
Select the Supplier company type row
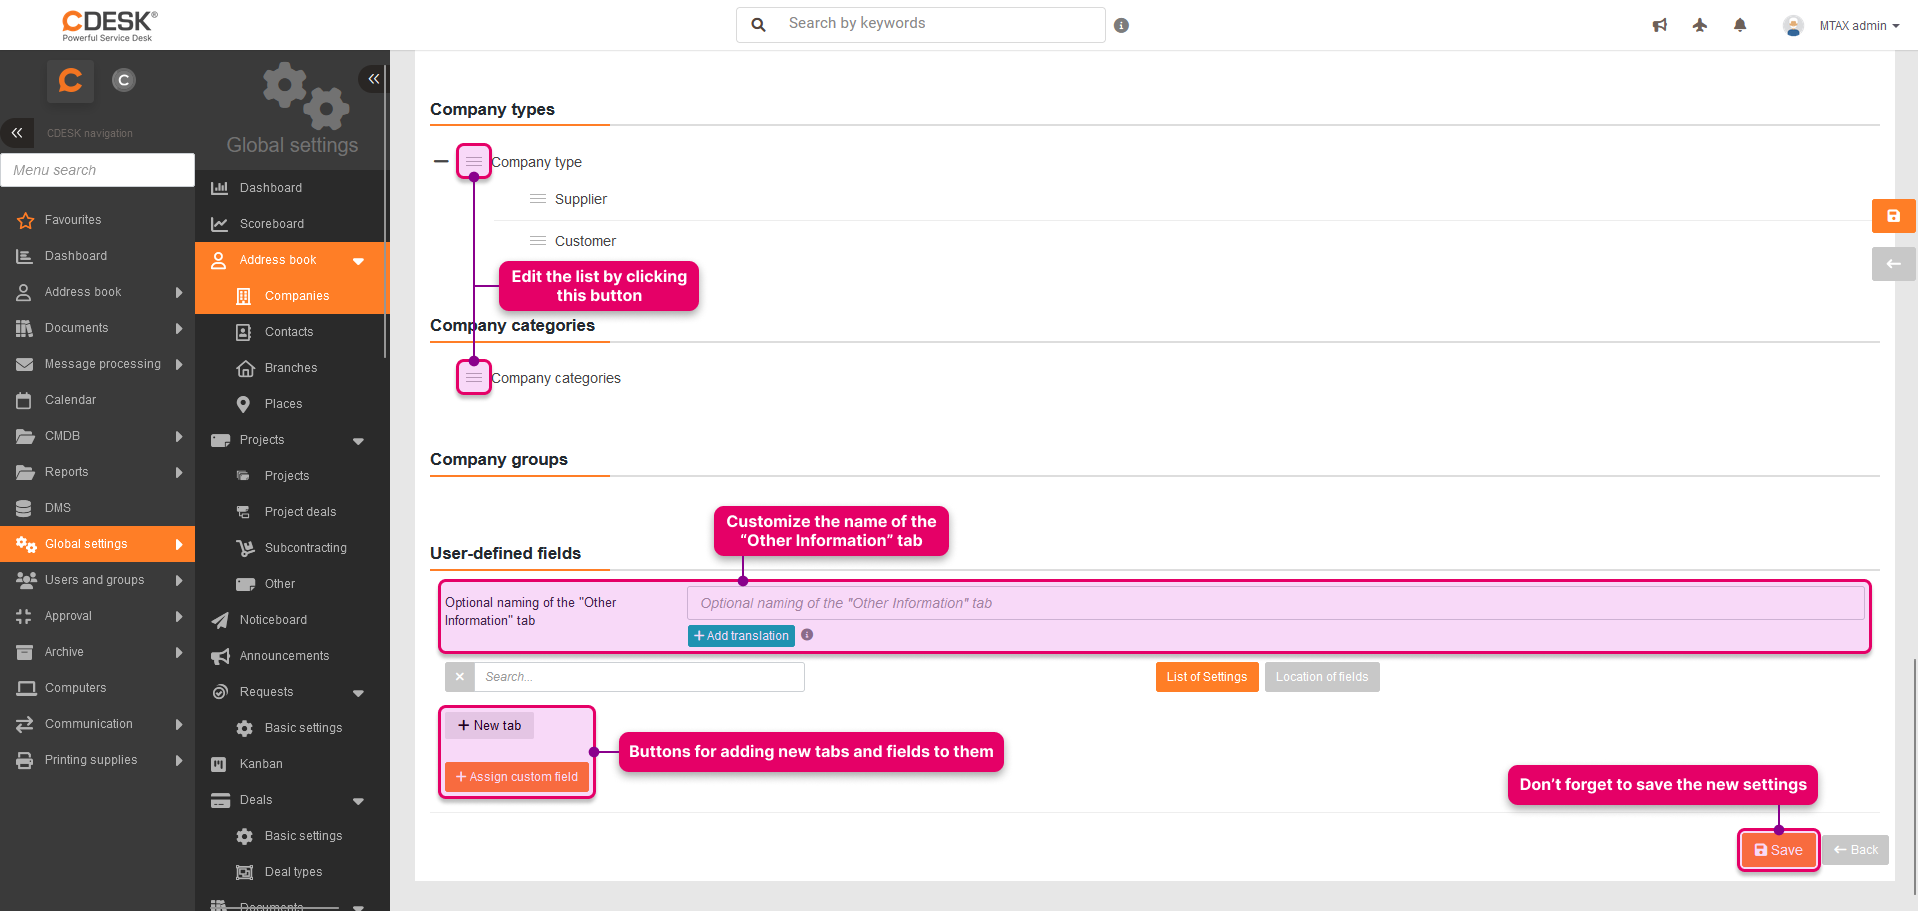[580, 199]
